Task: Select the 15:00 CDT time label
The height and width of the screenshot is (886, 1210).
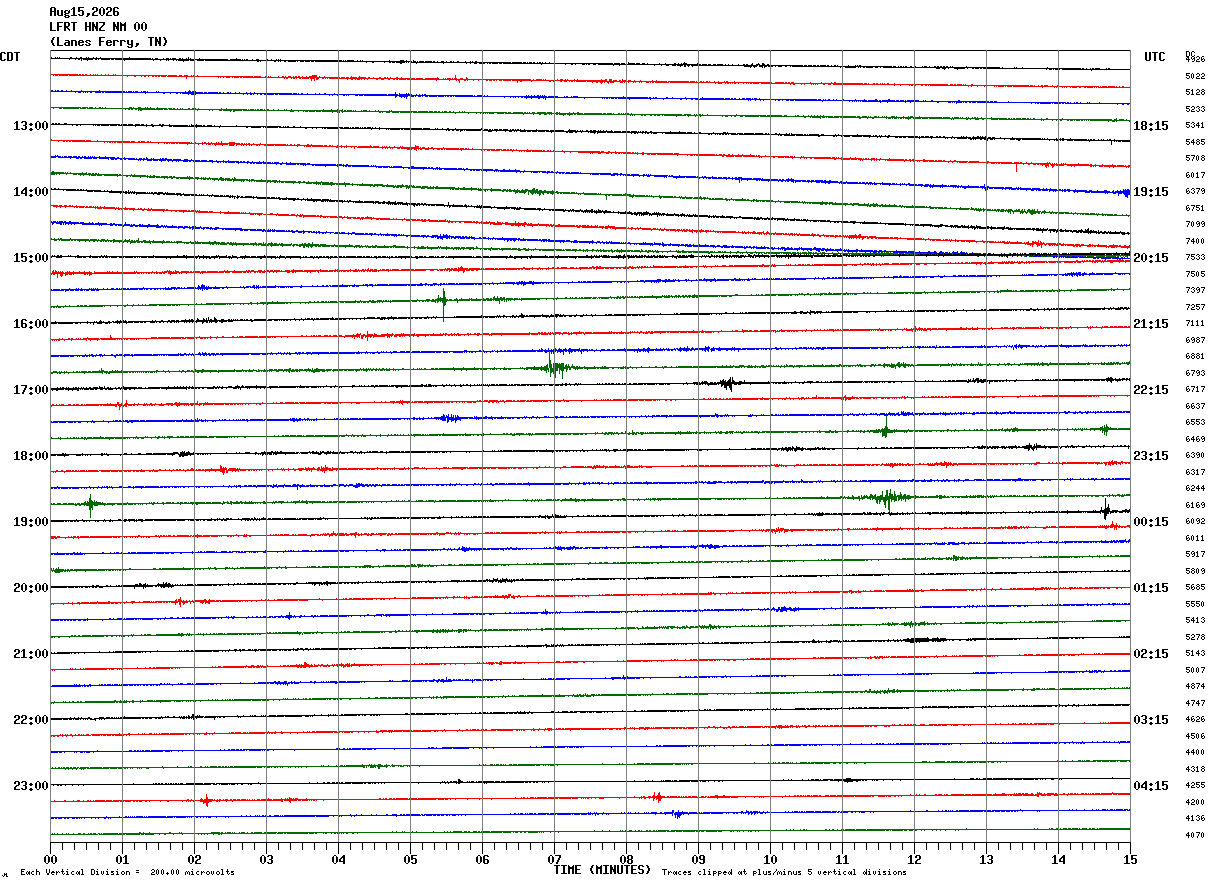Action: coord(31,258)
